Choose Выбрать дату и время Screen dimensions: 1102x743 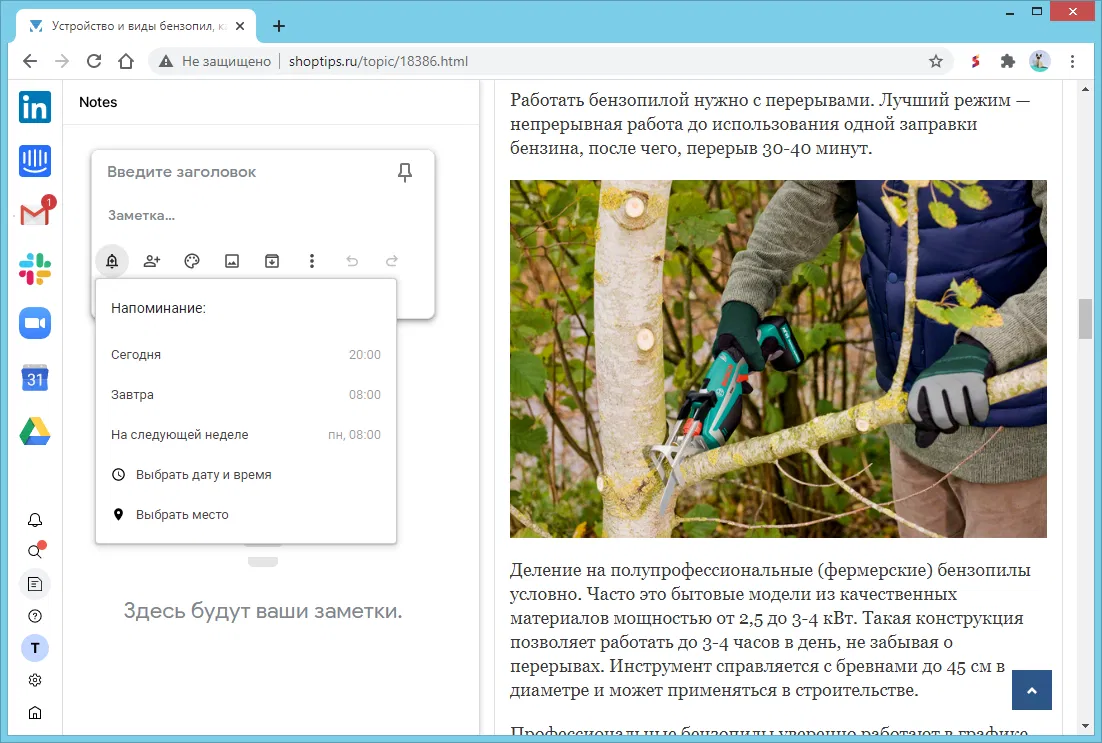click(x=246, y=475)
